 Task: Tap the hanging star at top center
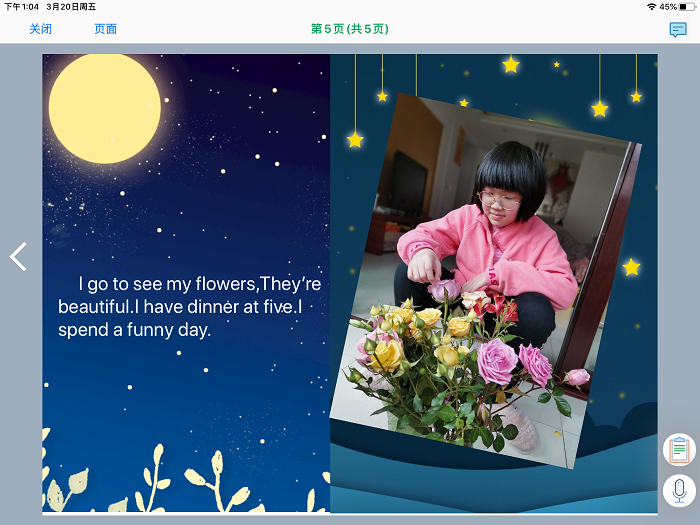(x=511, y=65)
